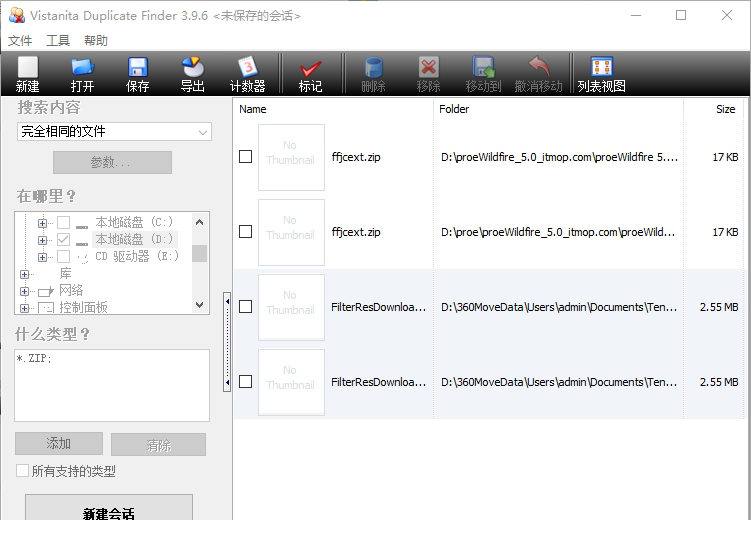Screen dimensions: 751x540
Task: Collapse the left panel using splitter arrows
Action: [227, 342]
